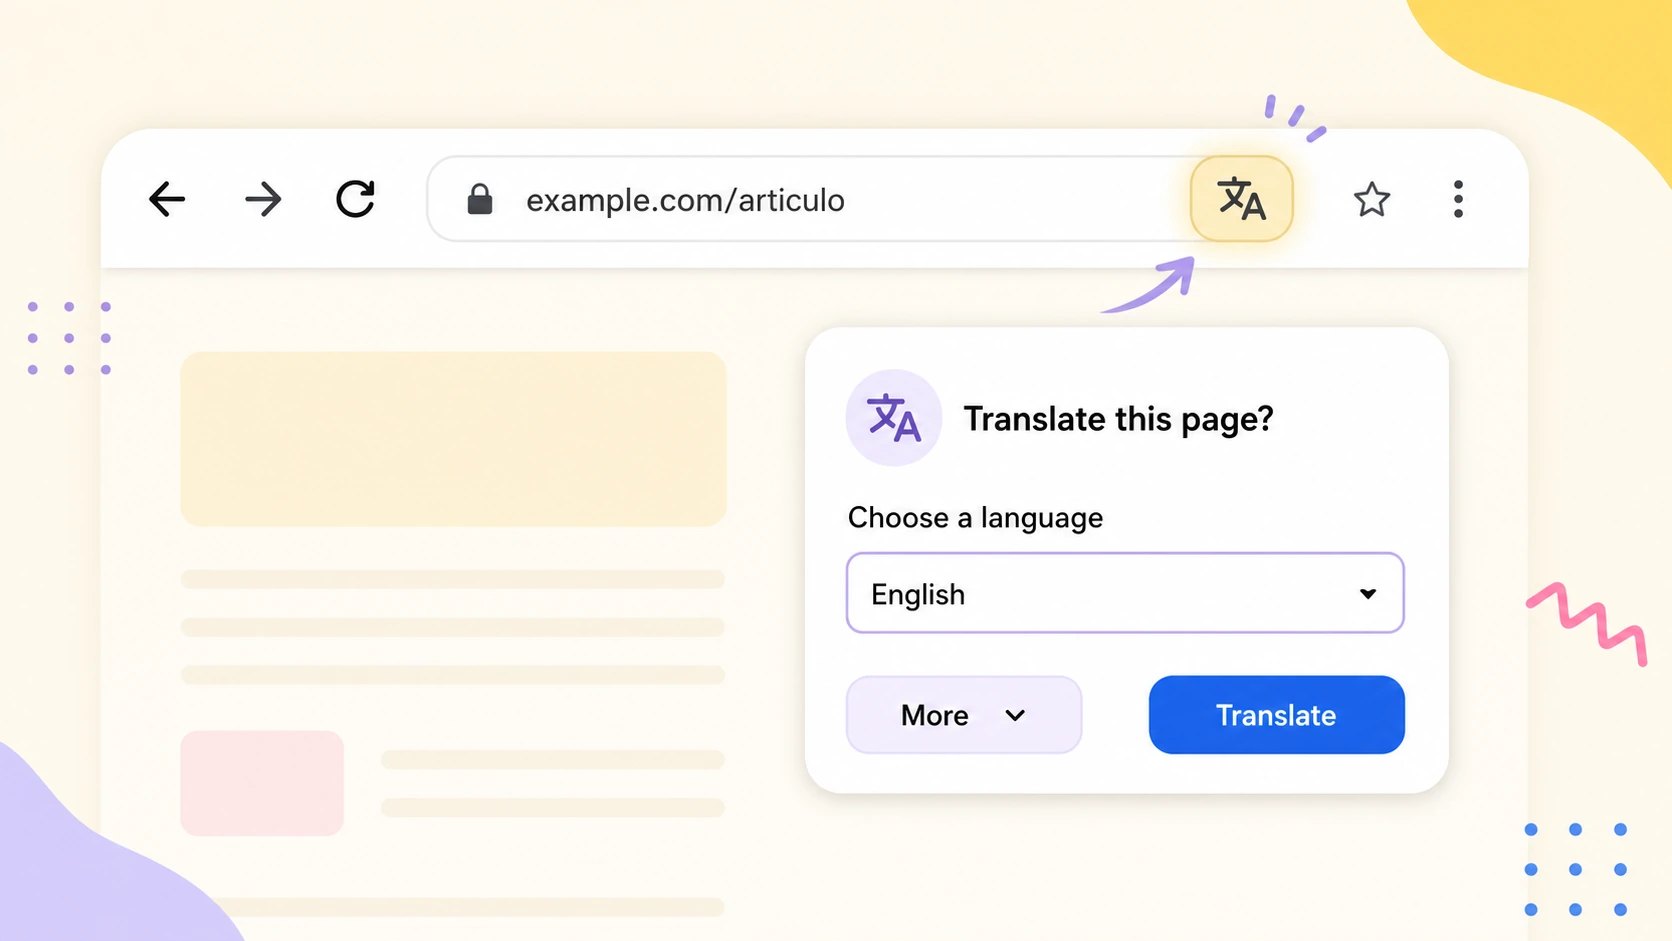Click the translate icon in the popup header
The image size is (1672, 941).
tap(893, 417)
